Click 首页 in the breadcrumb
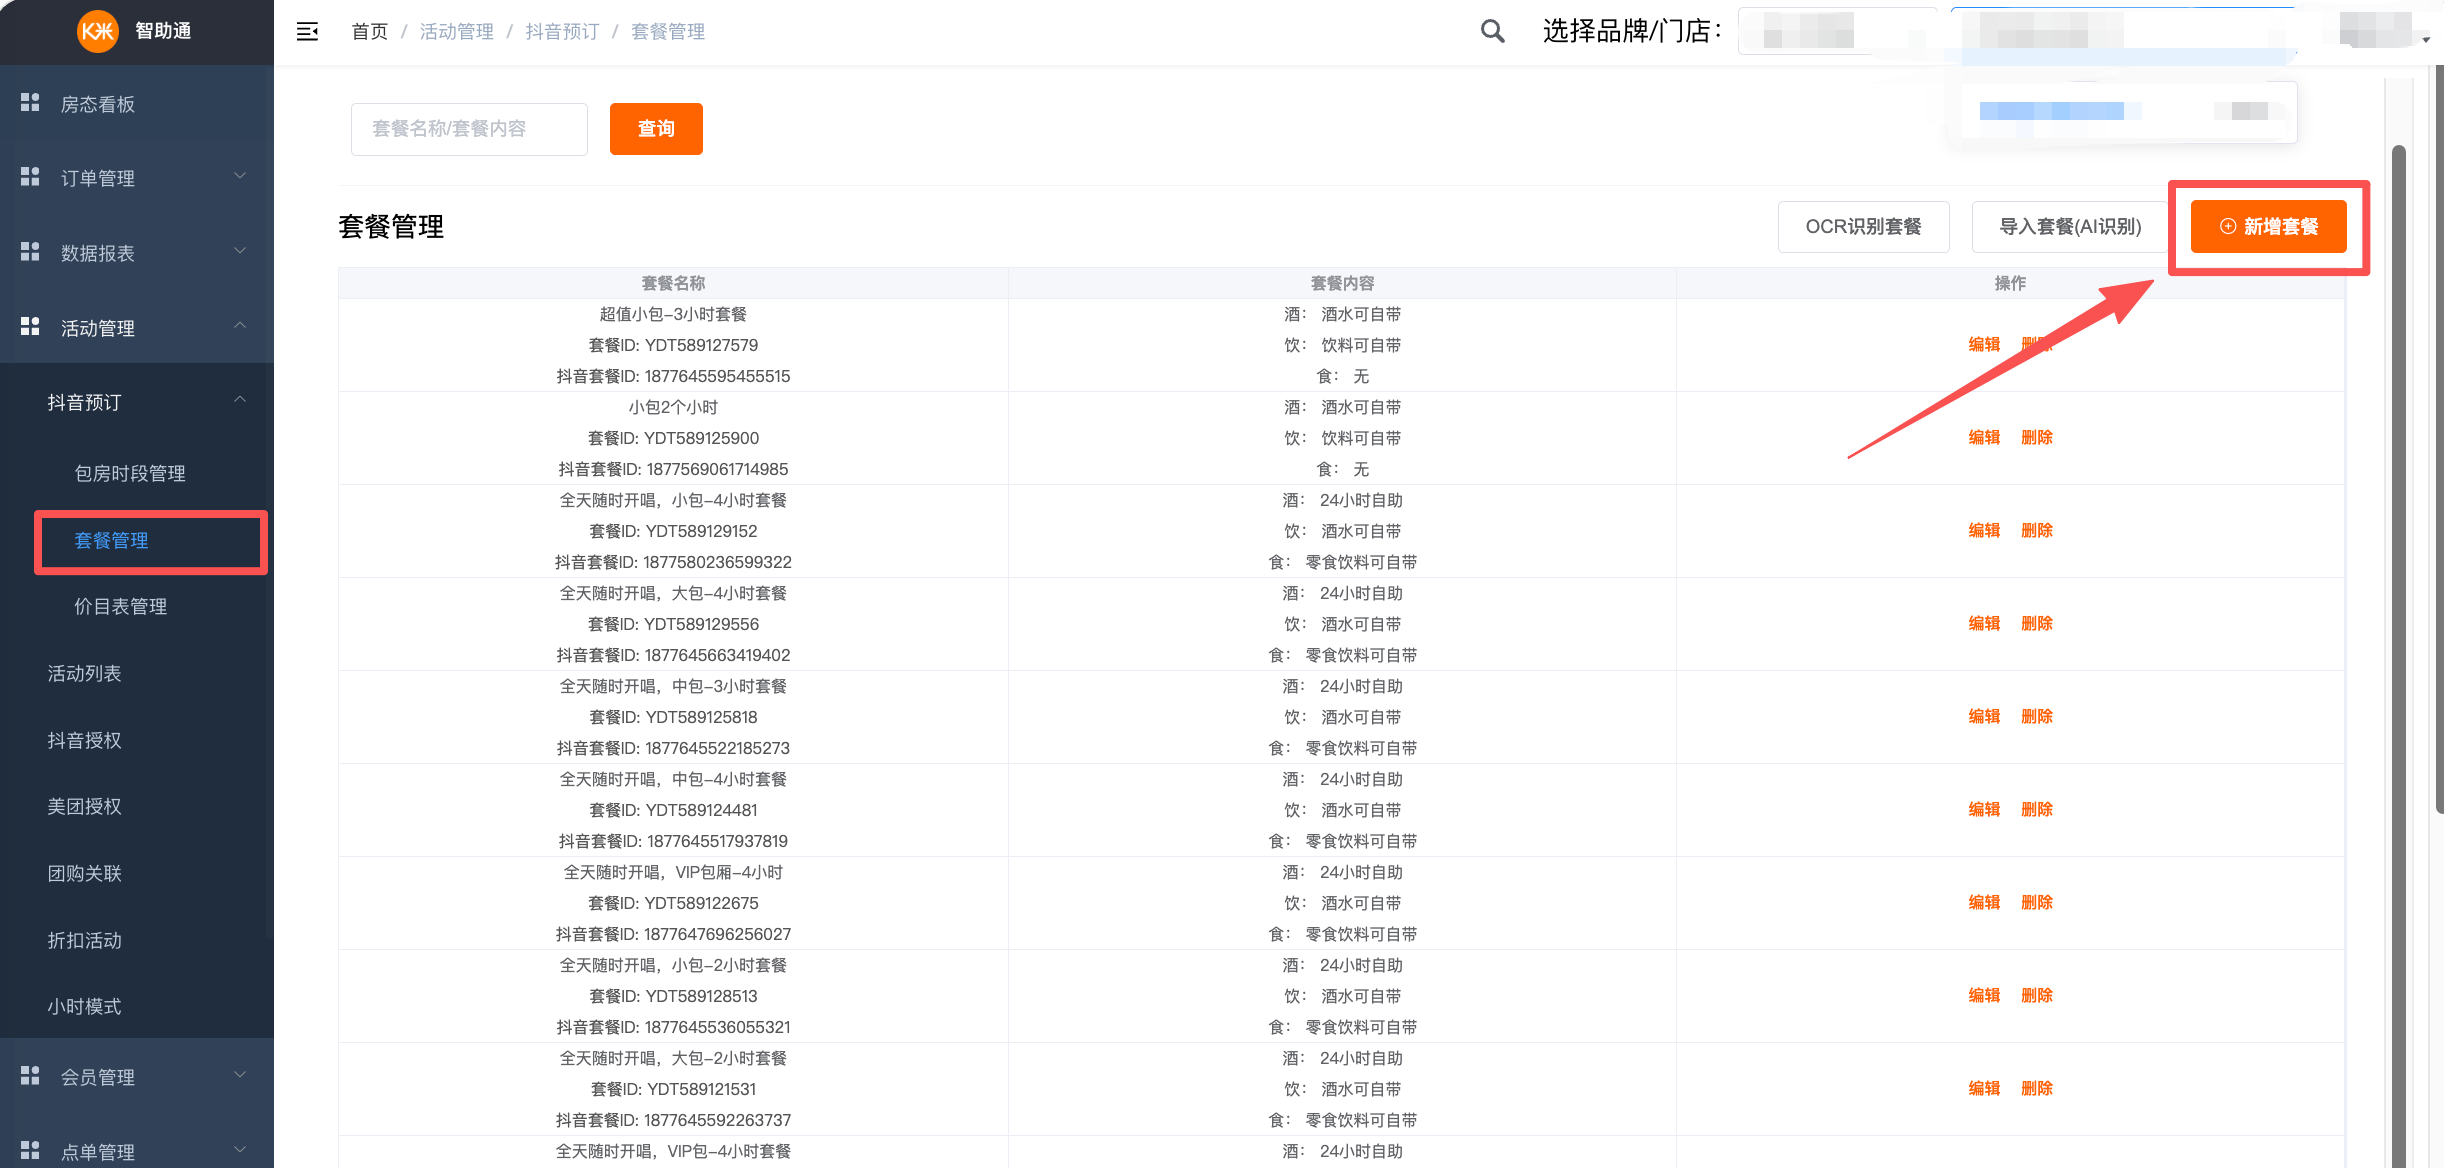Image resolution: width=2444 pixels, height=1168 pixels. click(369, 32)
